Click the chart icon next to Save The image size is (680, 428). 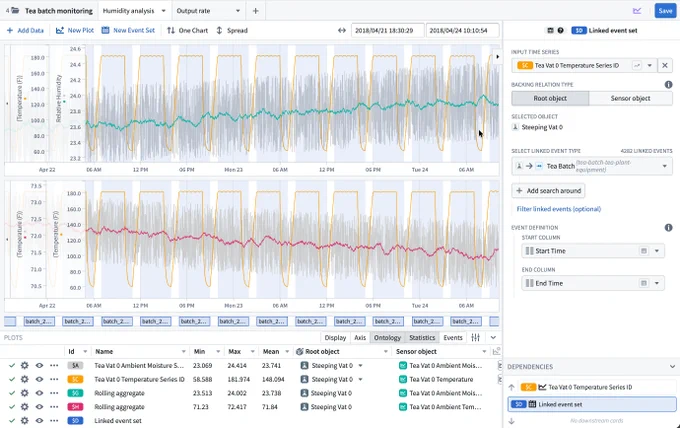coord(637,11)
